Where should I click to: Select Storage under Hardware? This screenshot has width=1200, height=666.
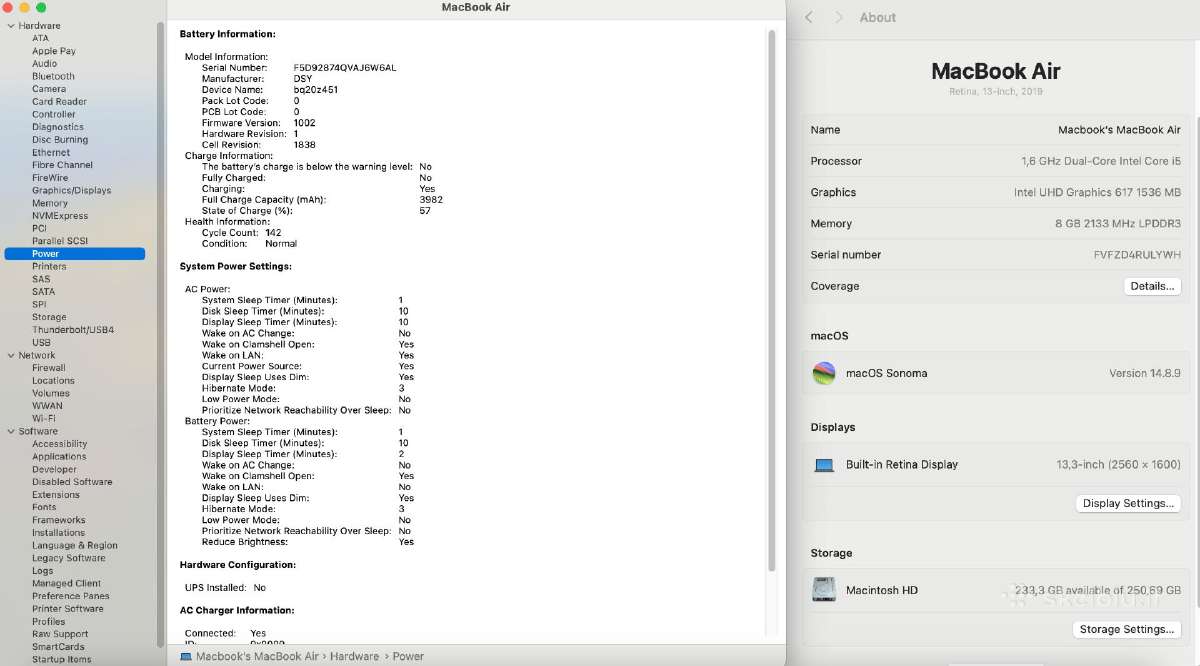(x=49, y=317)
